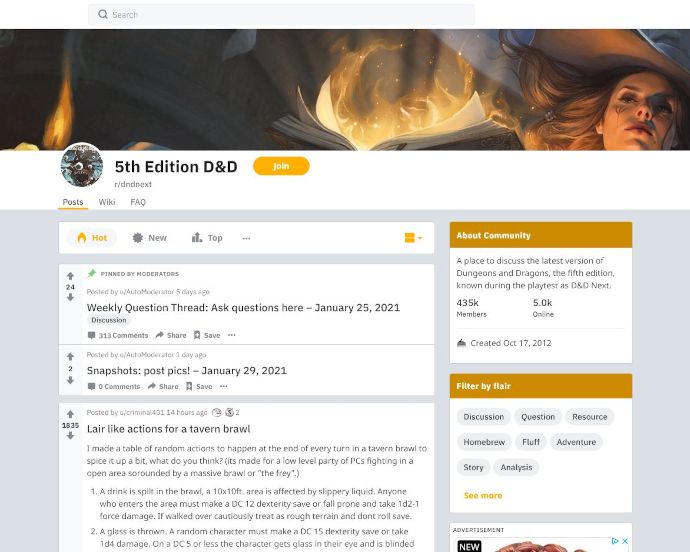Expand flair list with See more

click(x=483, y=496)
